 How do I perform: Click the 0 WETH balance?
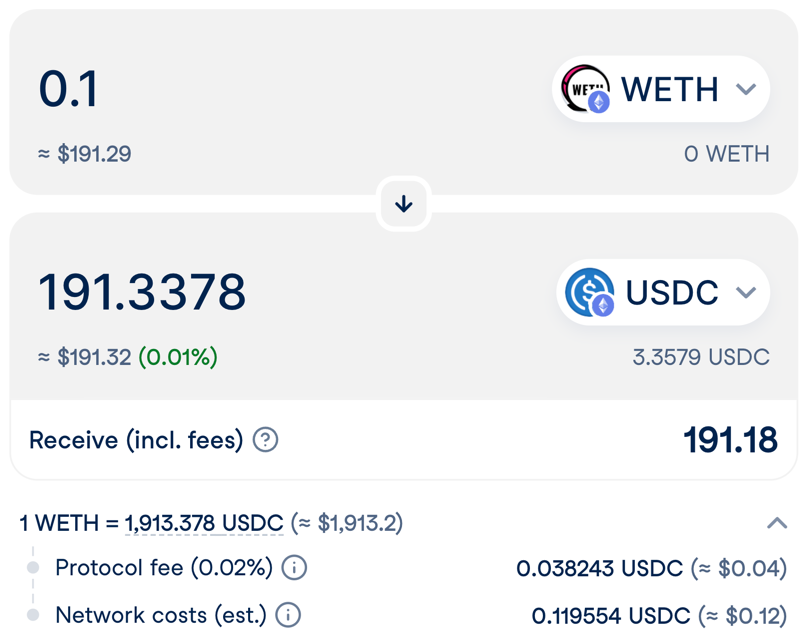click(x=726, y=154)
